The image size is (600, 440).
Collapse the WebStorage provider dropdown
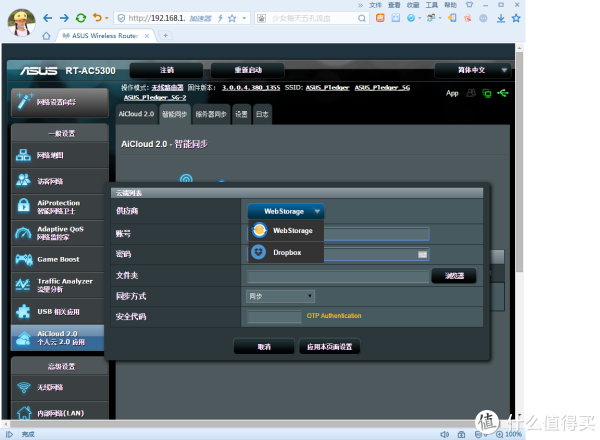pyautogui.click(x=286, y=211)
